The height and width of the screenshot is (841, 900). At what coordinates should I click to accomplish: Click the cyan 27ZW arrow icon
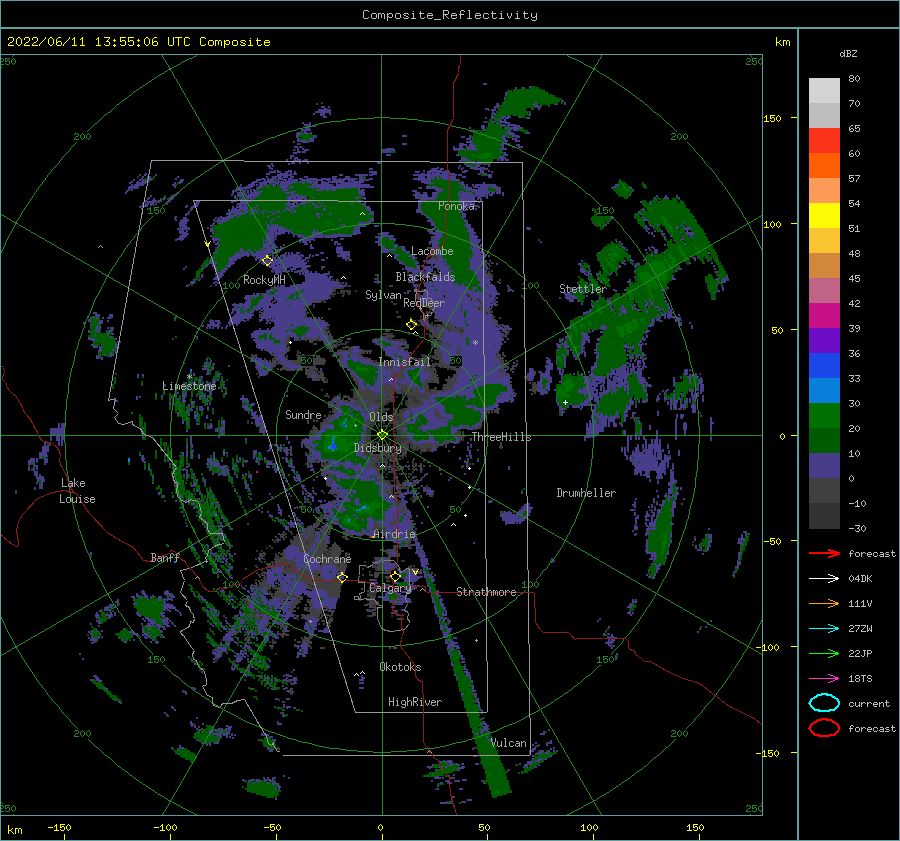824,628
